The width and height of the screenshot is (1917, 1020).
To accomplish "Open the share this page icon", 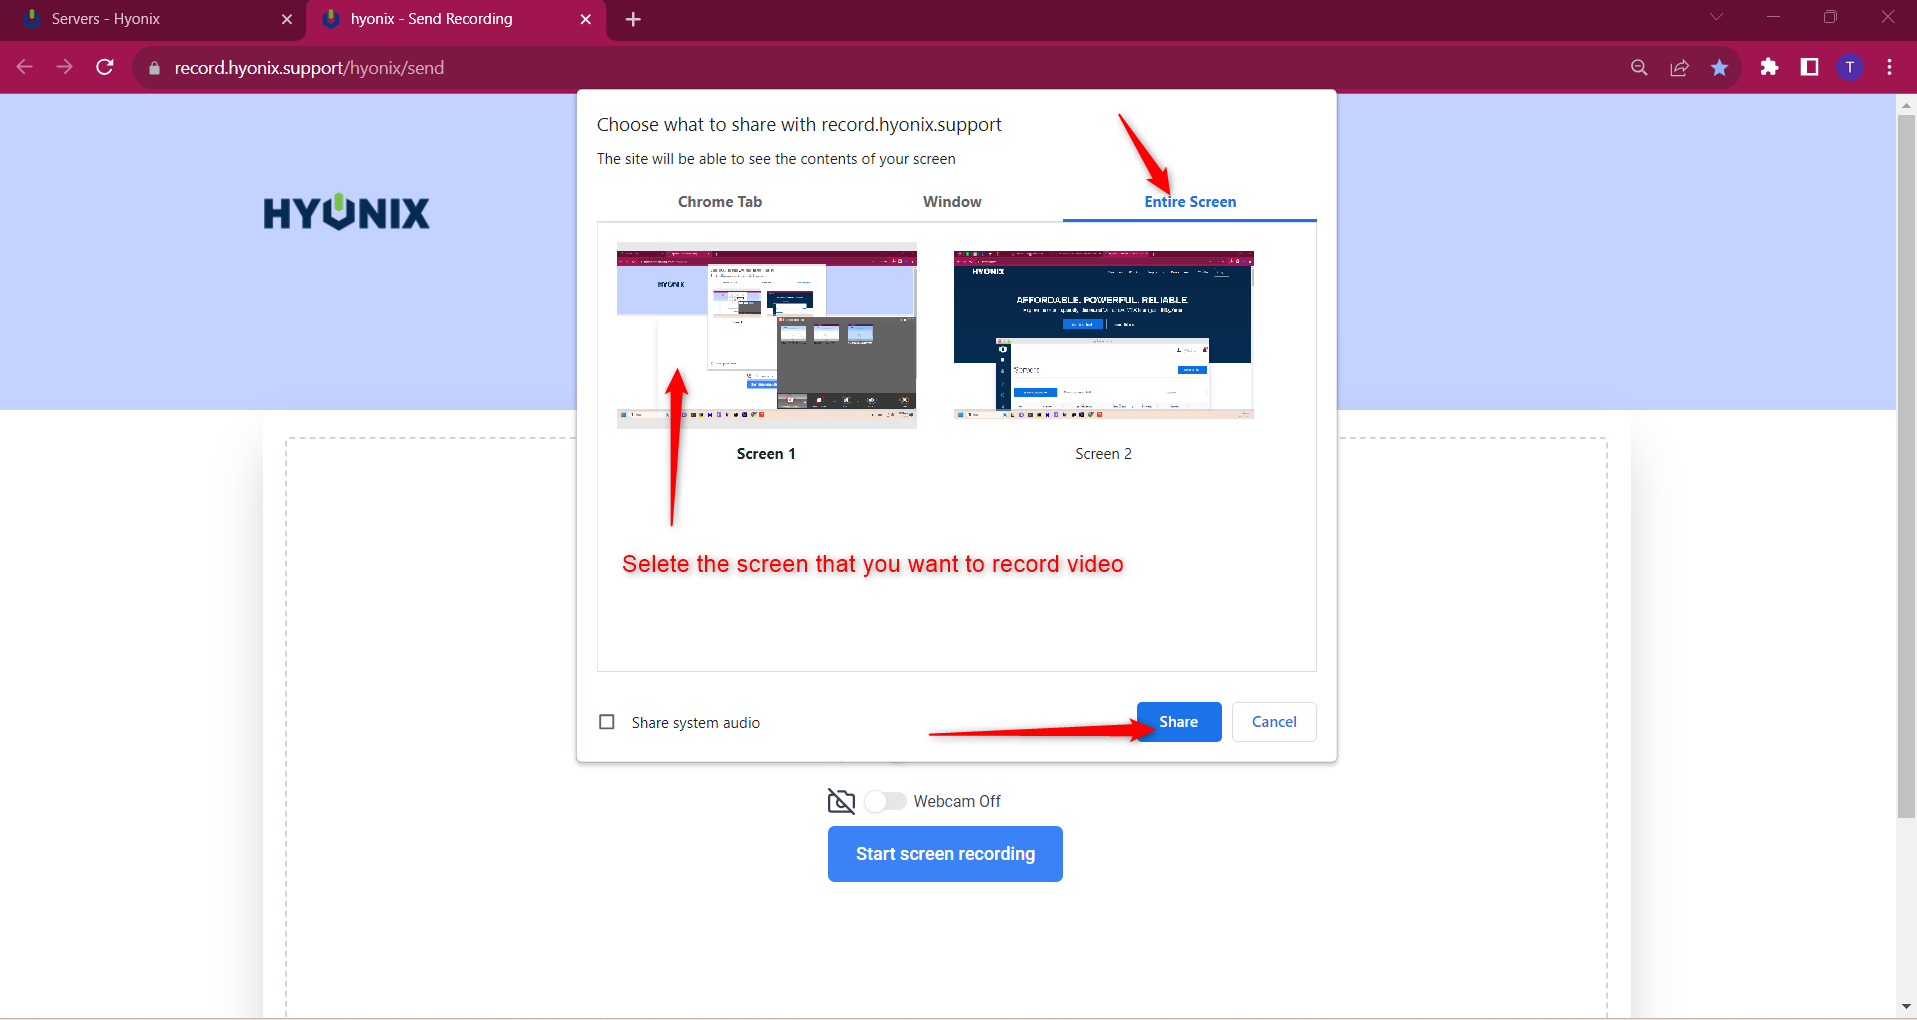I will 1679,67.
